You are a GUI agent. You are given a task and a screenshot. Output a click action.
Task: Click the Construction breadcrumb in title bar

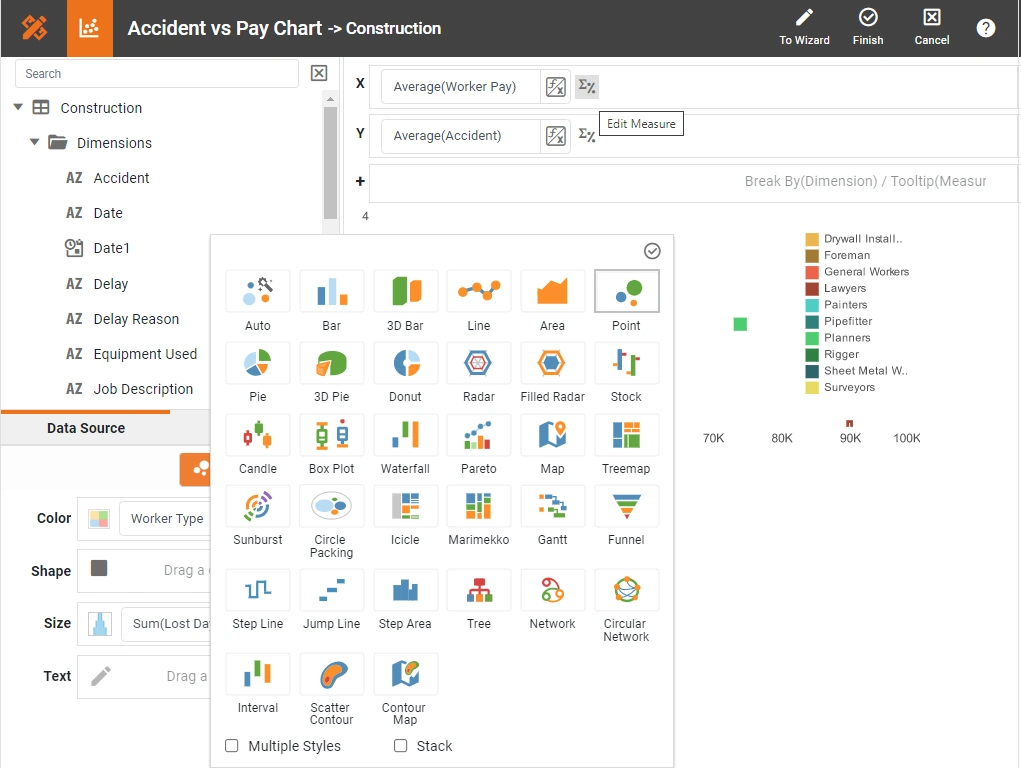click(393, 29)
